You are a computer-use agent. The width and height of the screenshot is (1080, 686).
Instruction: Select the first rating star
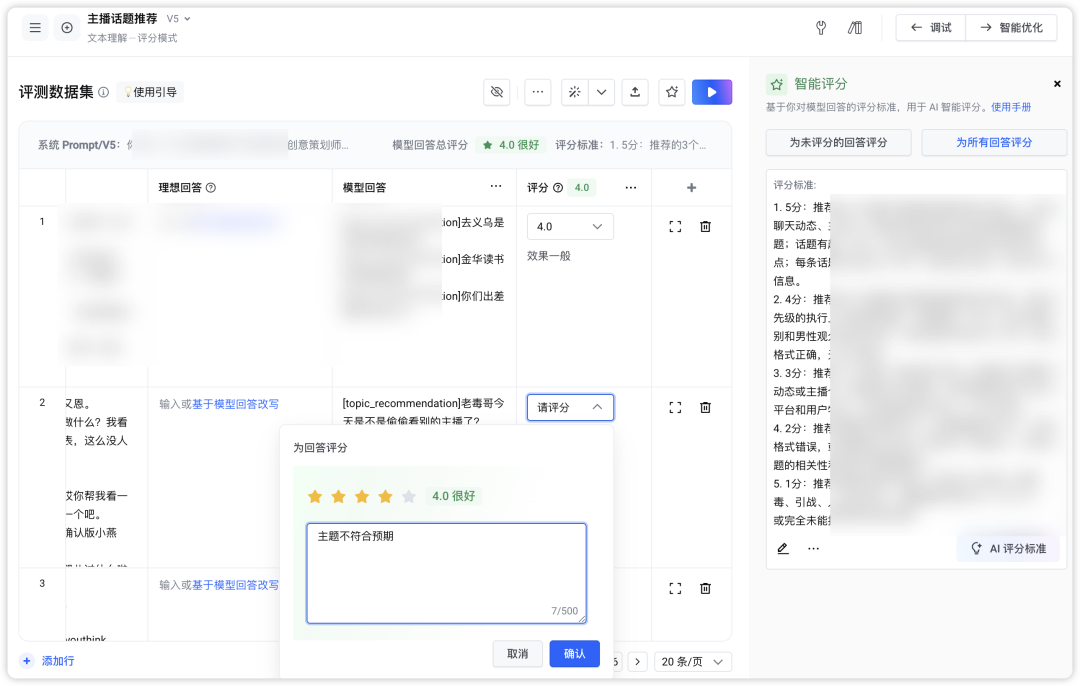tap(315, 496)
